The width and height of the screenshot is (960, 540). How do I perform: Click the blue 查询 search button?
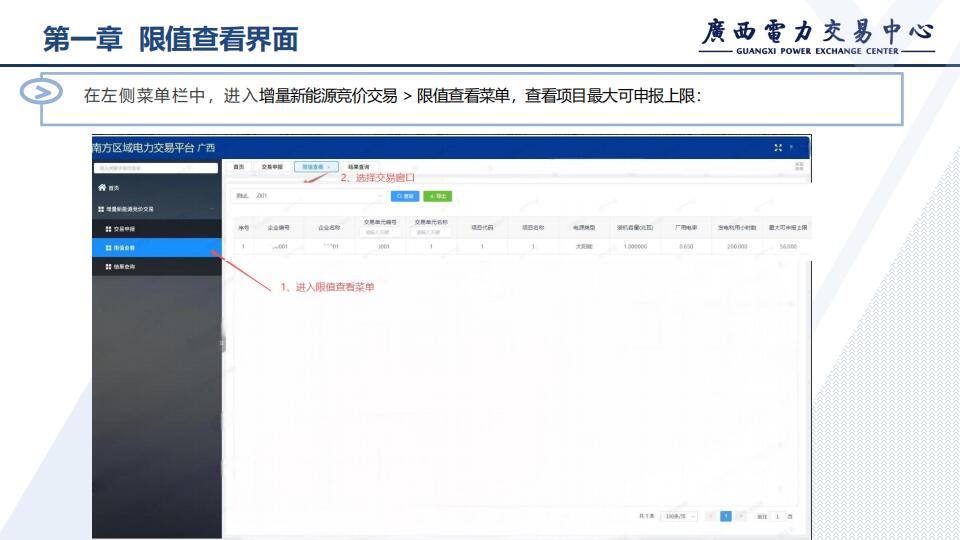coord(405,196)
